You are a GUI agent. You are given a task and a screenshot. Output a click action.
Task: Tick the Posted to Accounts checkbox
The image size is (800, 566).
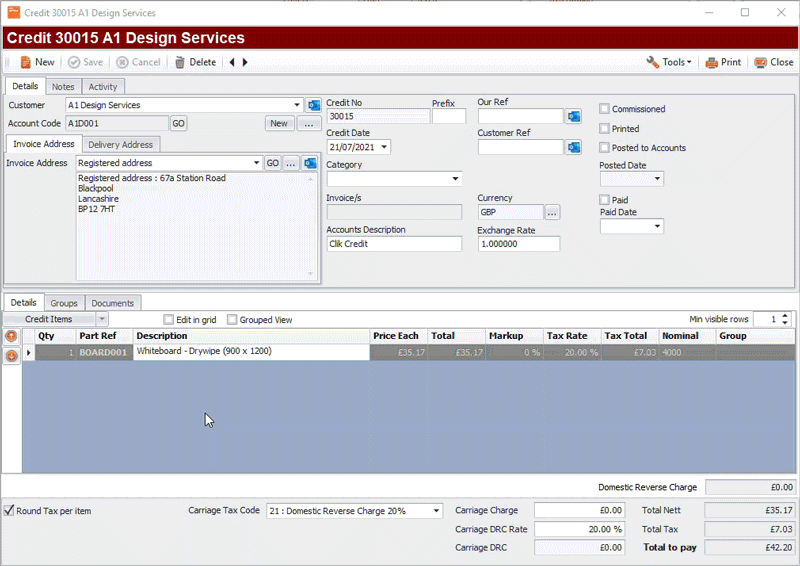(x=605, y=147)
